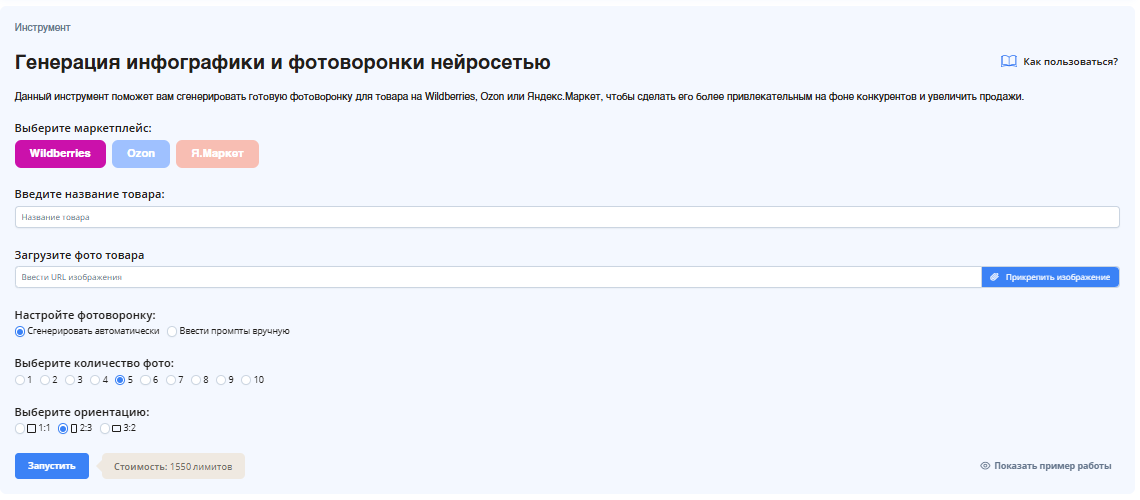
Task: Set photo count to 10
Action: [246, 380]
